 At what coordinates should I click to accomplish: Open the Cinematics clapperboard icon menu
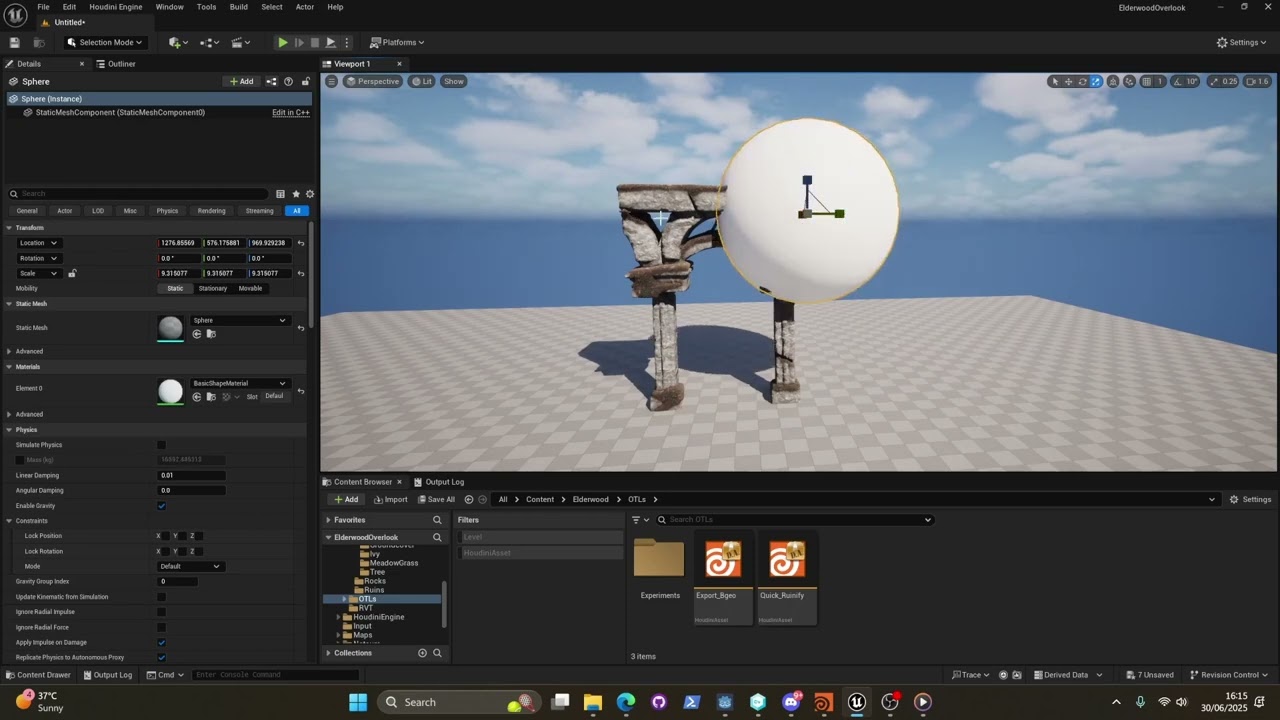[x=241, y=42]
